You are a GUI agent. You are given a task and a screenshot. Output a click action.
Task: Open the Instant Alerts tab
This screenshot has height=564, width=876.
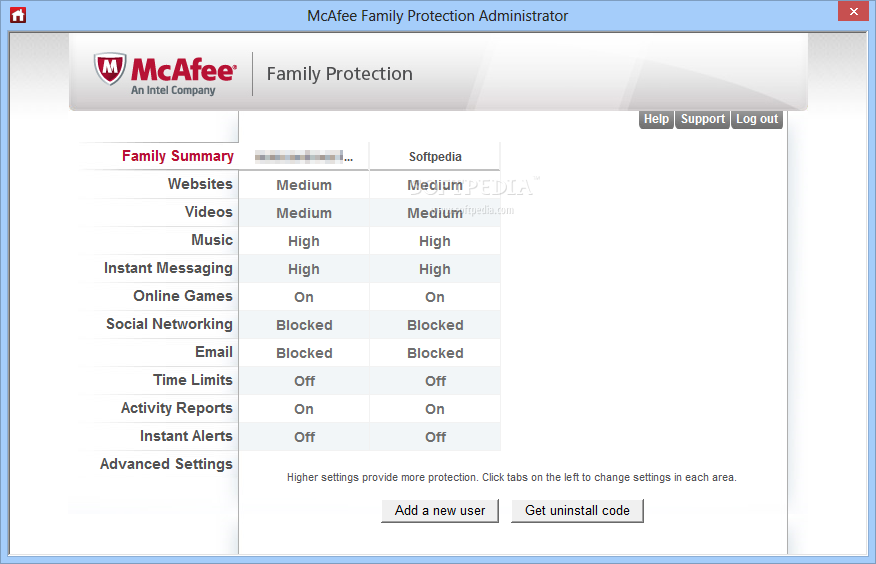[186, 436]
